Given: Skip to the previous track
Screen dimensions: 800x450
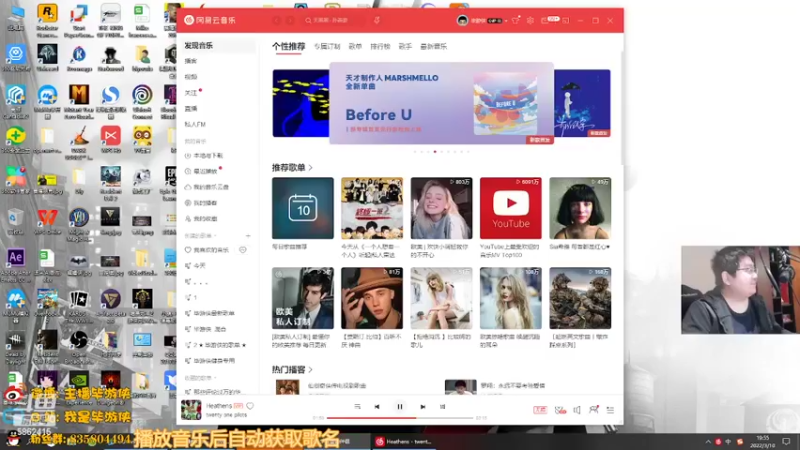Looking at the screenshot, I should coord(377,407).
